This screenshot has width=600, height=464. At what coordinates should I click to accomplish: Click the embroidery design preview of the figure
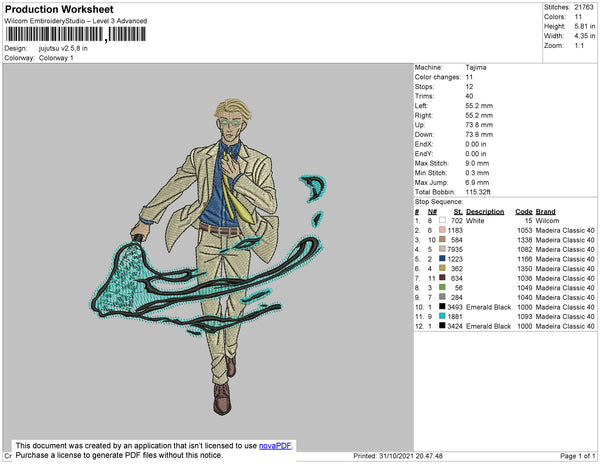[x=208, y=257]
